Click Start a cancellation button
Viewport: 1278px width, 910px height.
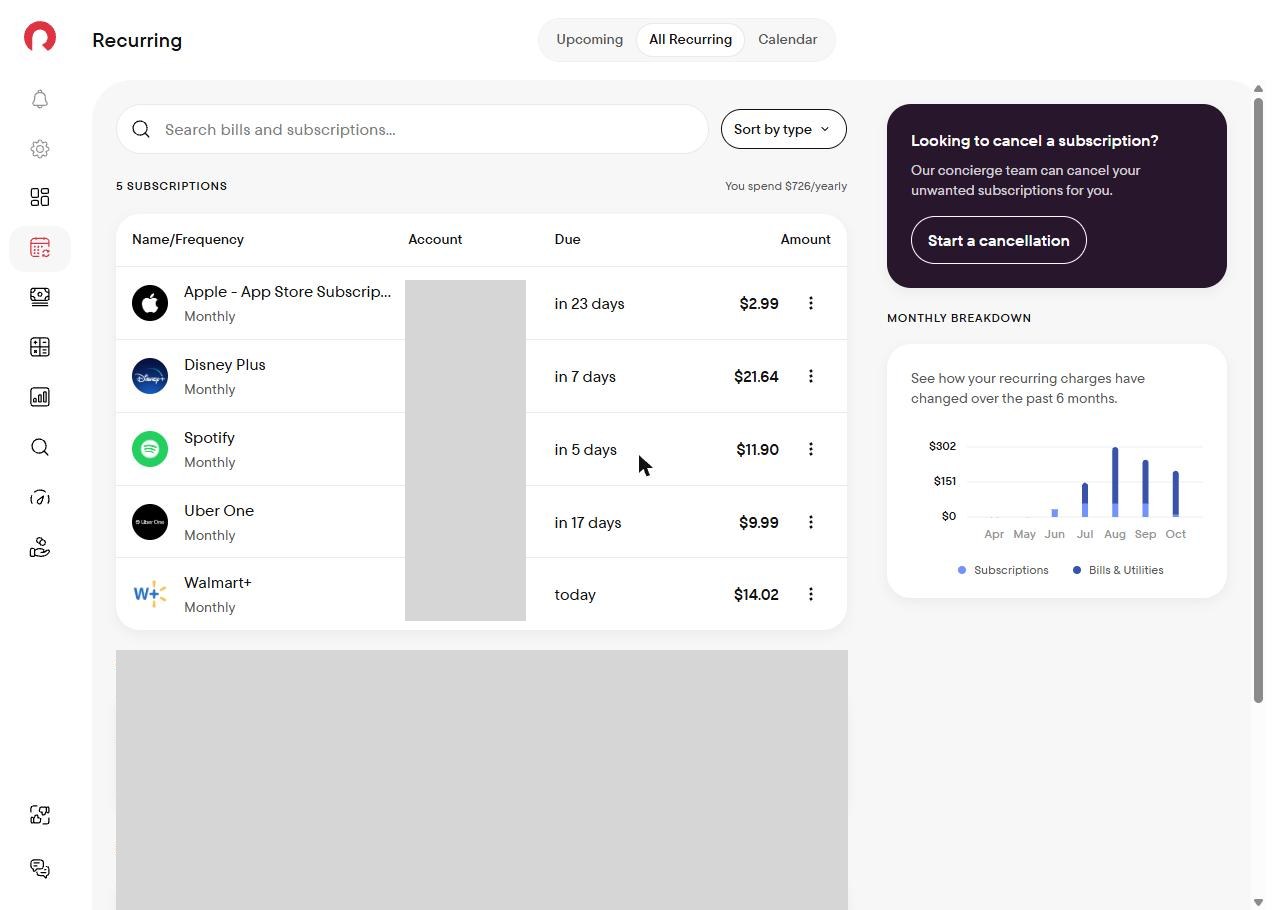pyautogui.click(x=998, y=240)
